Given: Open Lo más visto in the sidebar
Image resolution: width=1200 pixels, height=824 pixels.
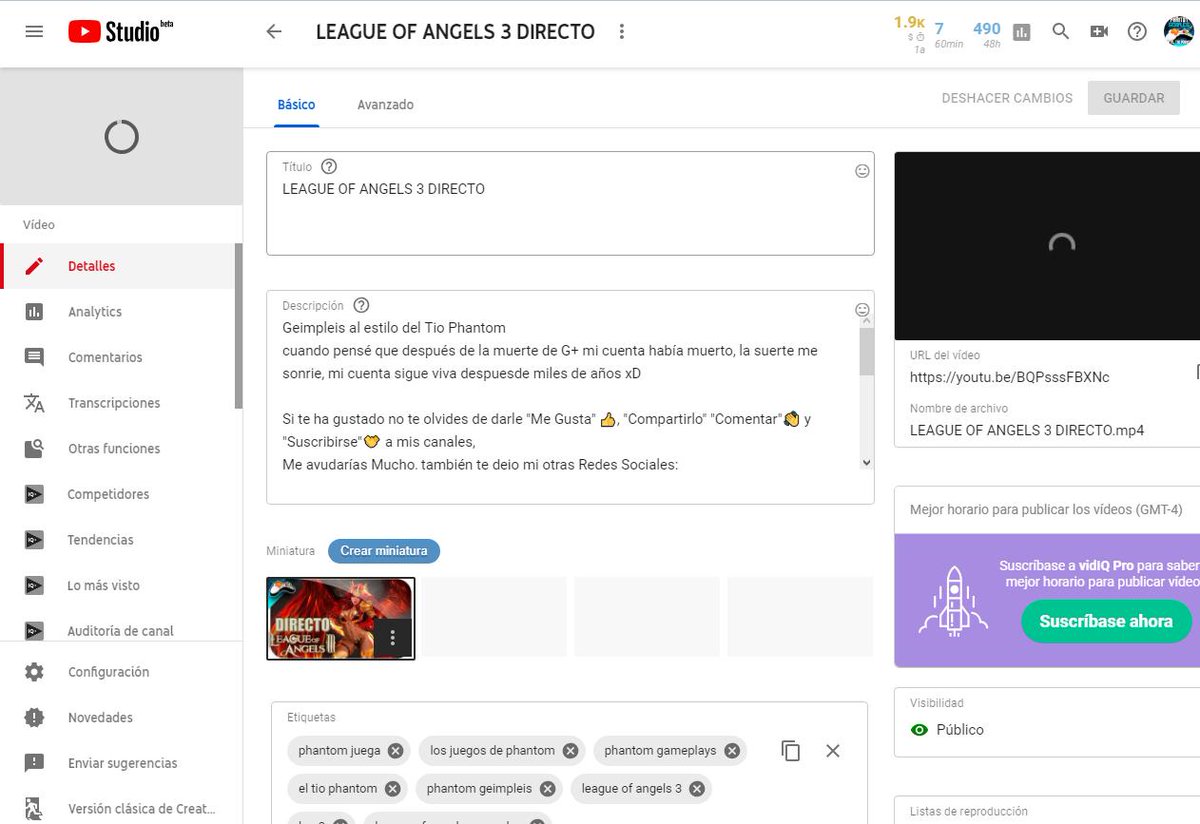Looking at the screenshot, I should [118, 585].
